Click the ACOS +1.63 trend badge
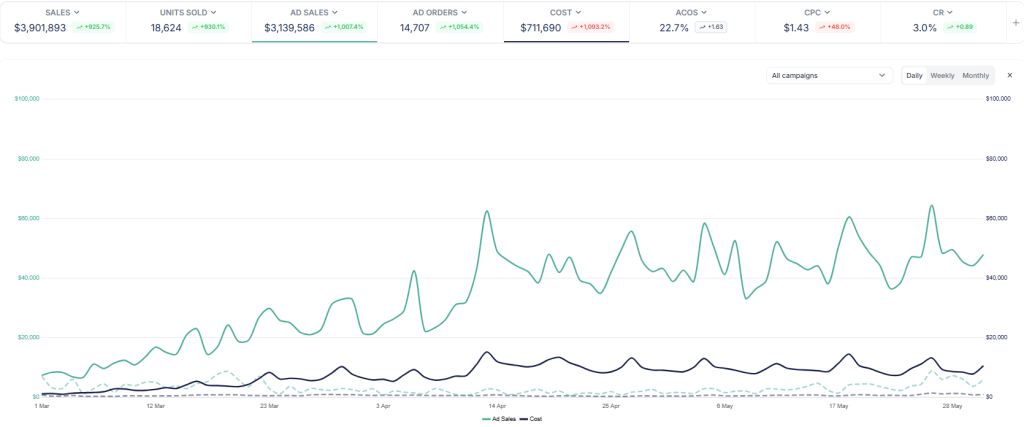The width and height of the screenshot is (1024, 427). click(710, 28)
